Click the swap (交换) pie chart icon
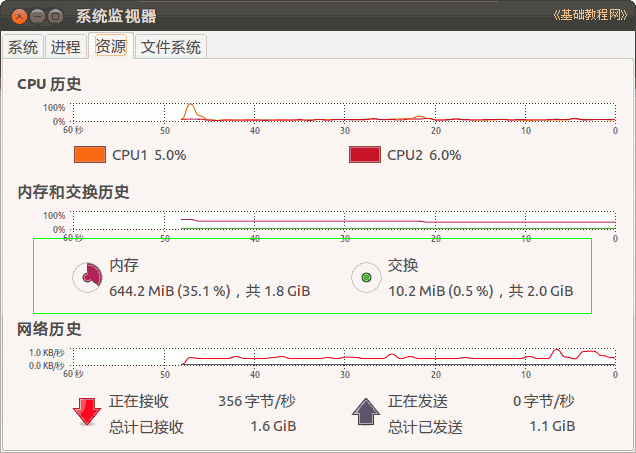The image size is (636, 453). (x=366, y=277)
